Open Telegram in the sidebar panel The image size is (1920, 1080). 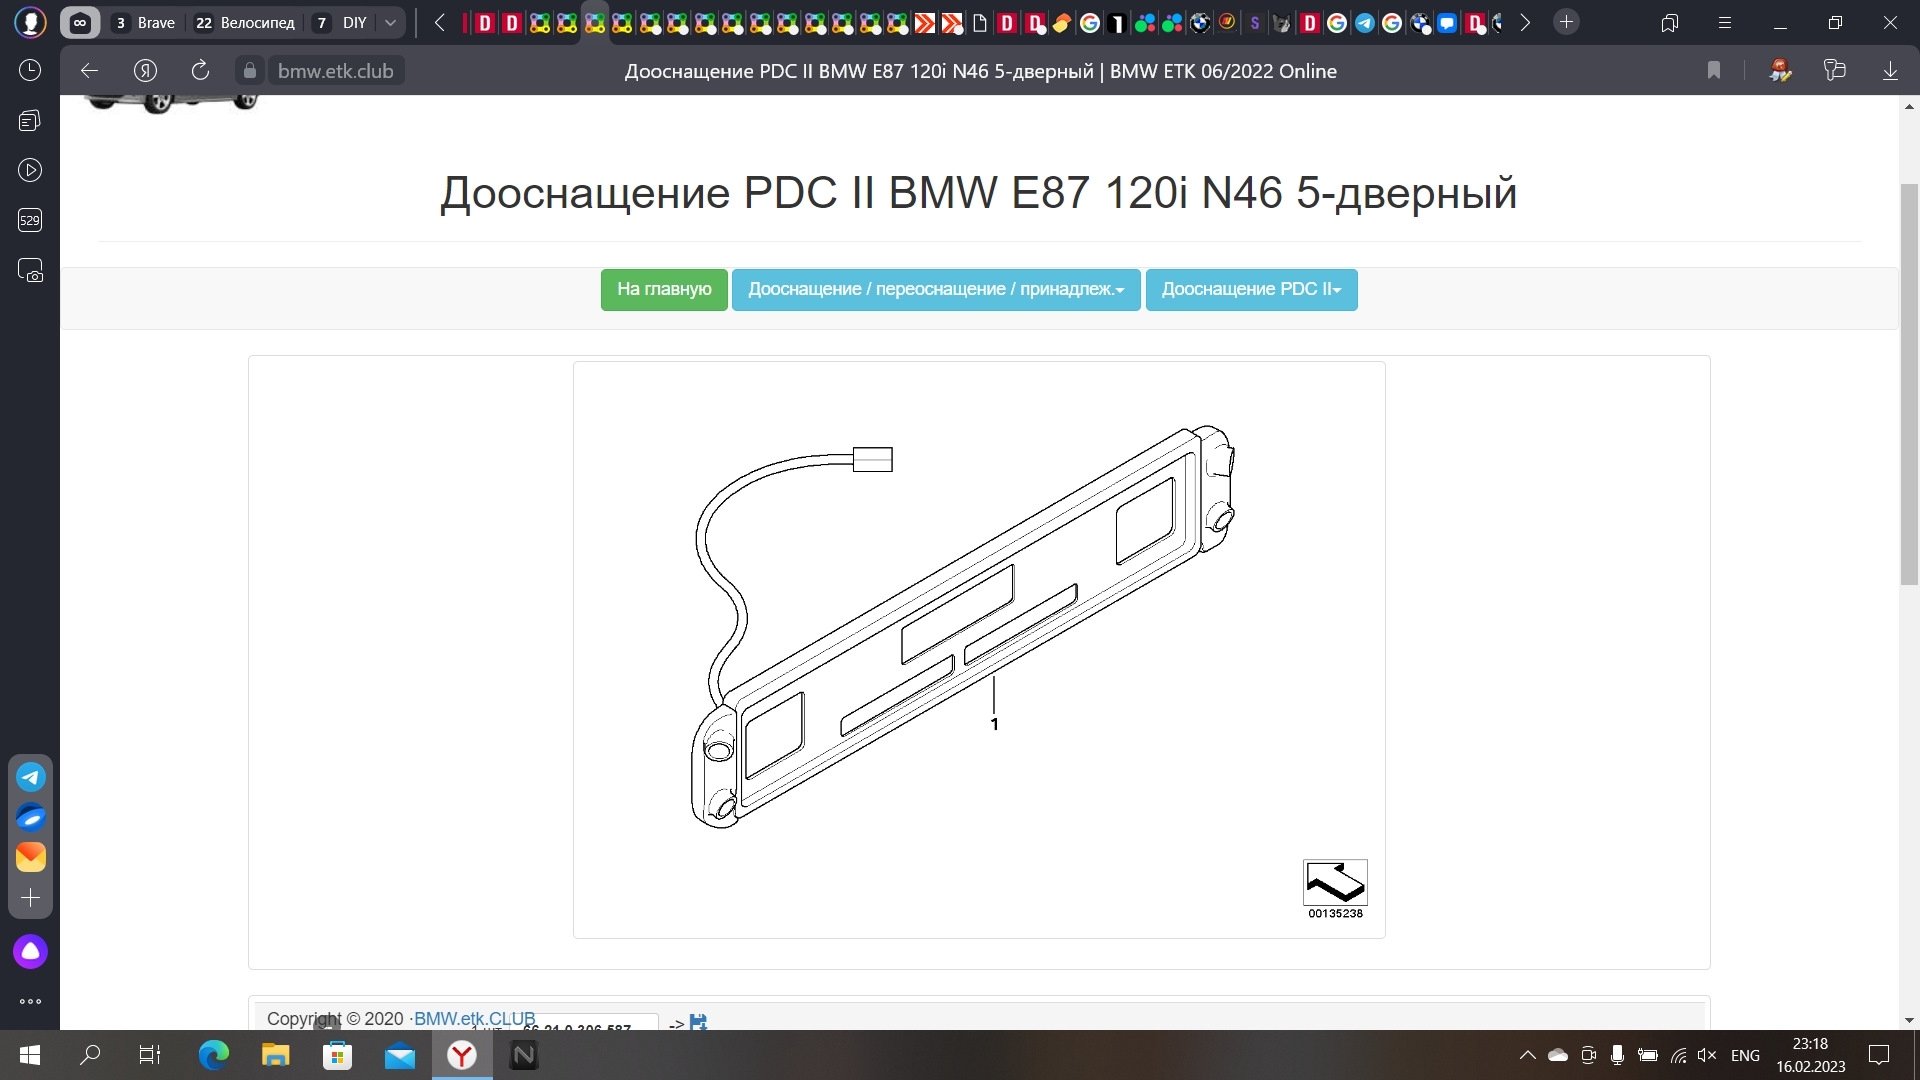[x=30, y=777]
